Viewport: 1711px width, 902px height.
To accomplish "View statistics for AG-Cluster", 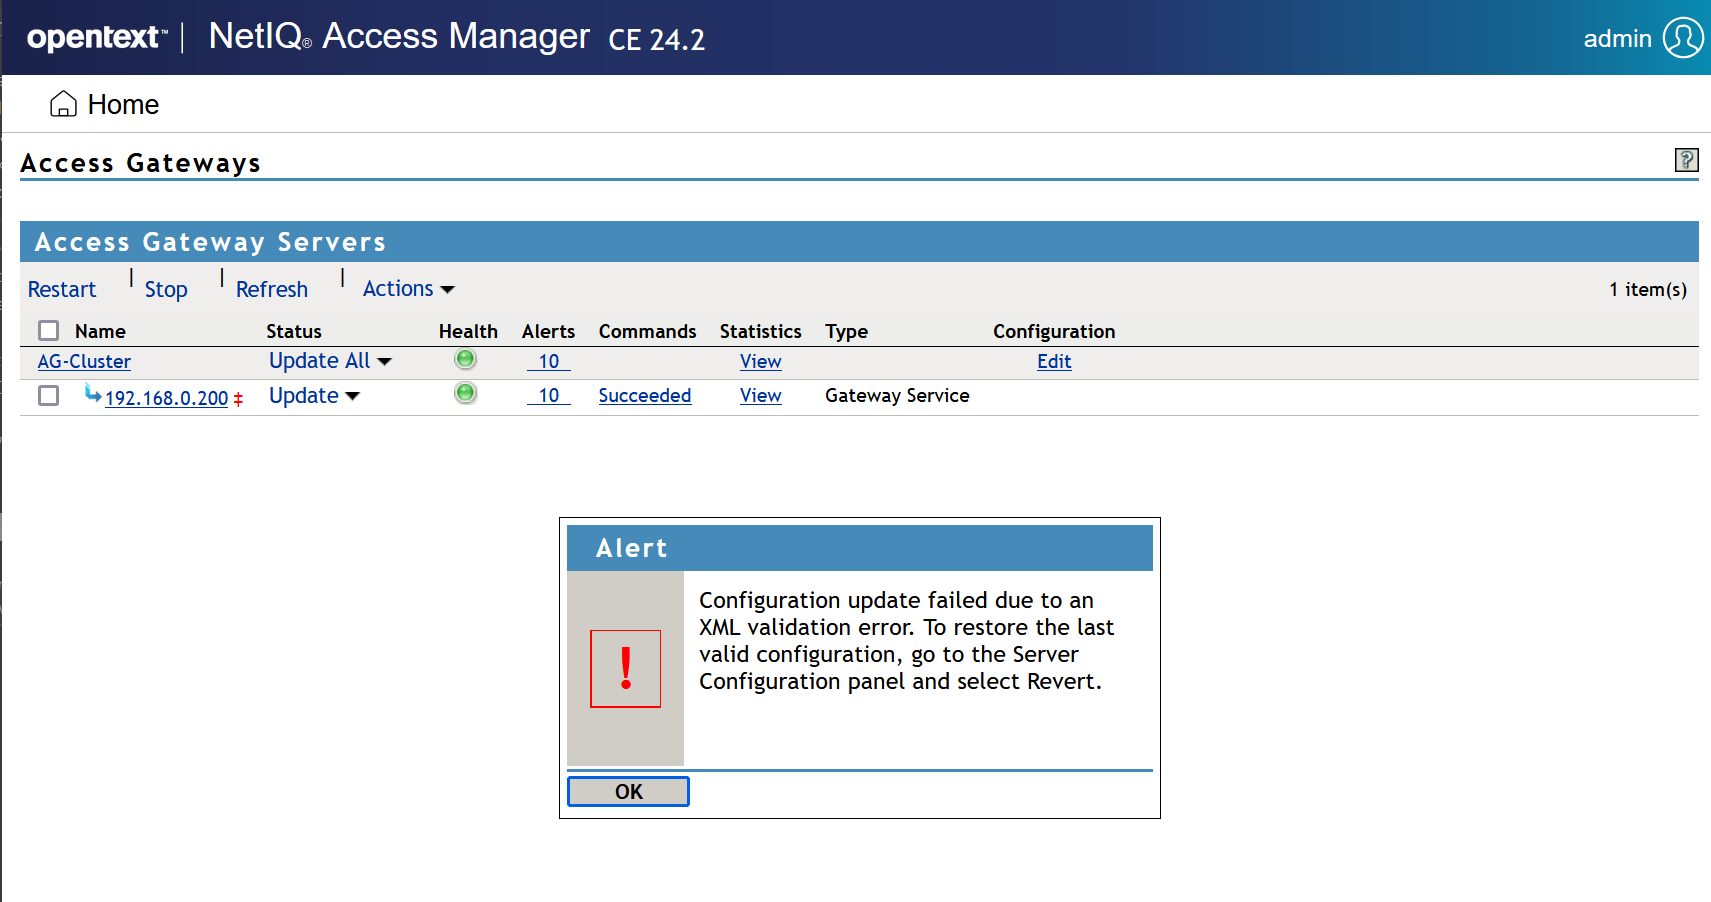I will pos(760,361).
